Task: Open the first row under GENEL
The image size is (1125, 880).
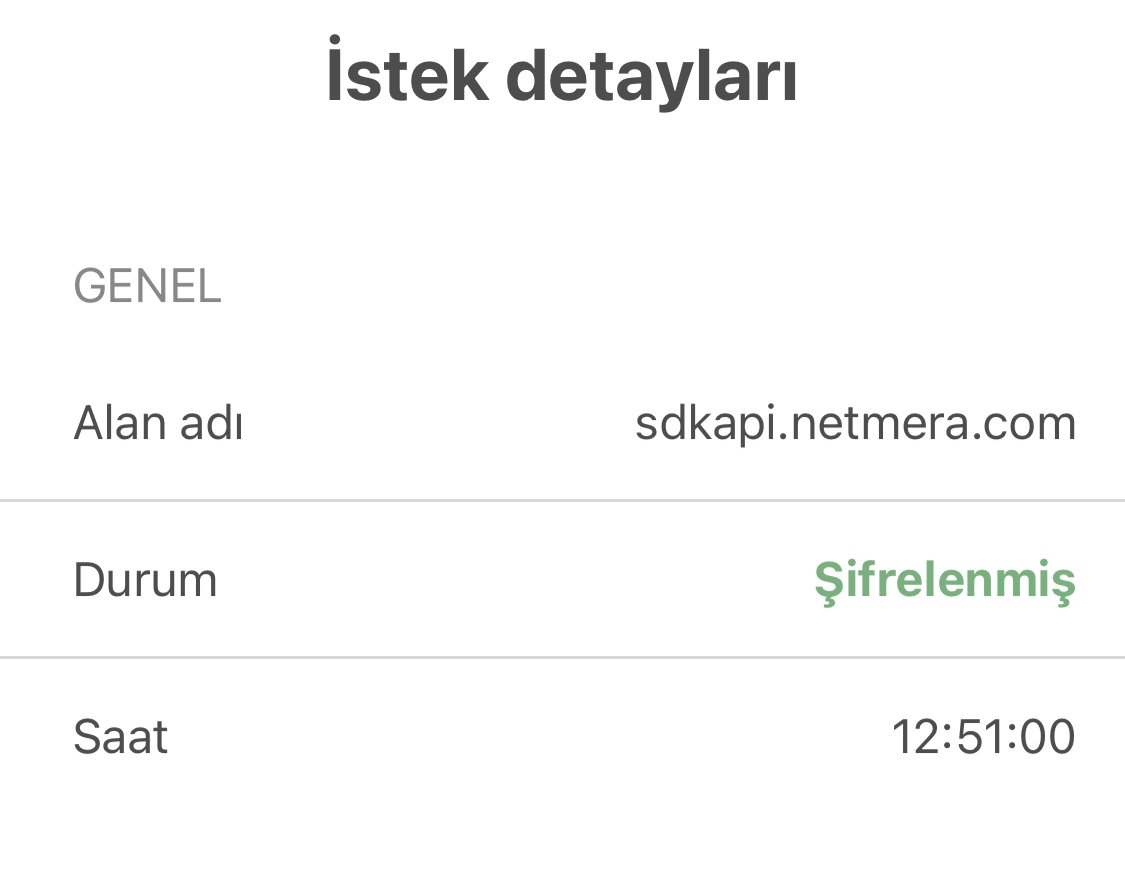Action: point(562,421)
